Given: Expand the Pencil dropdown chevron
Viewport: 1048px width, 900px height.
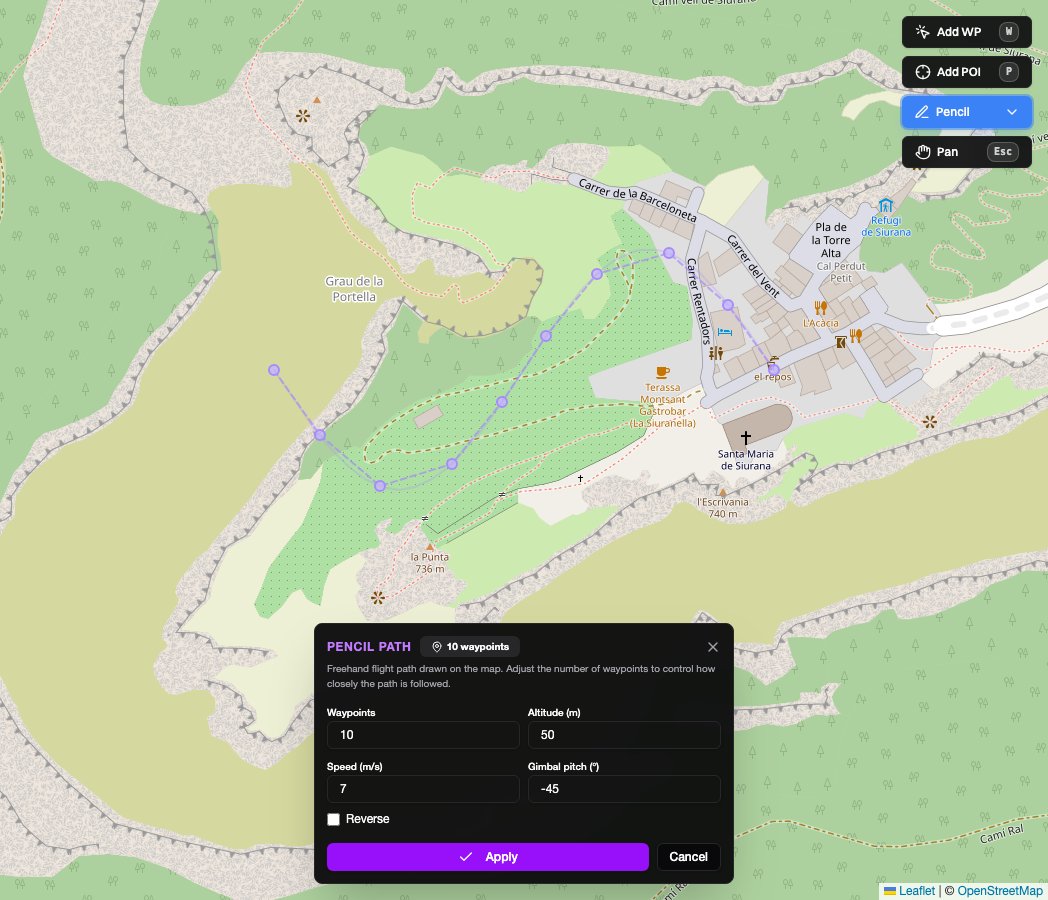Looking at the screenshot, I should click(x=1012, y=112).
